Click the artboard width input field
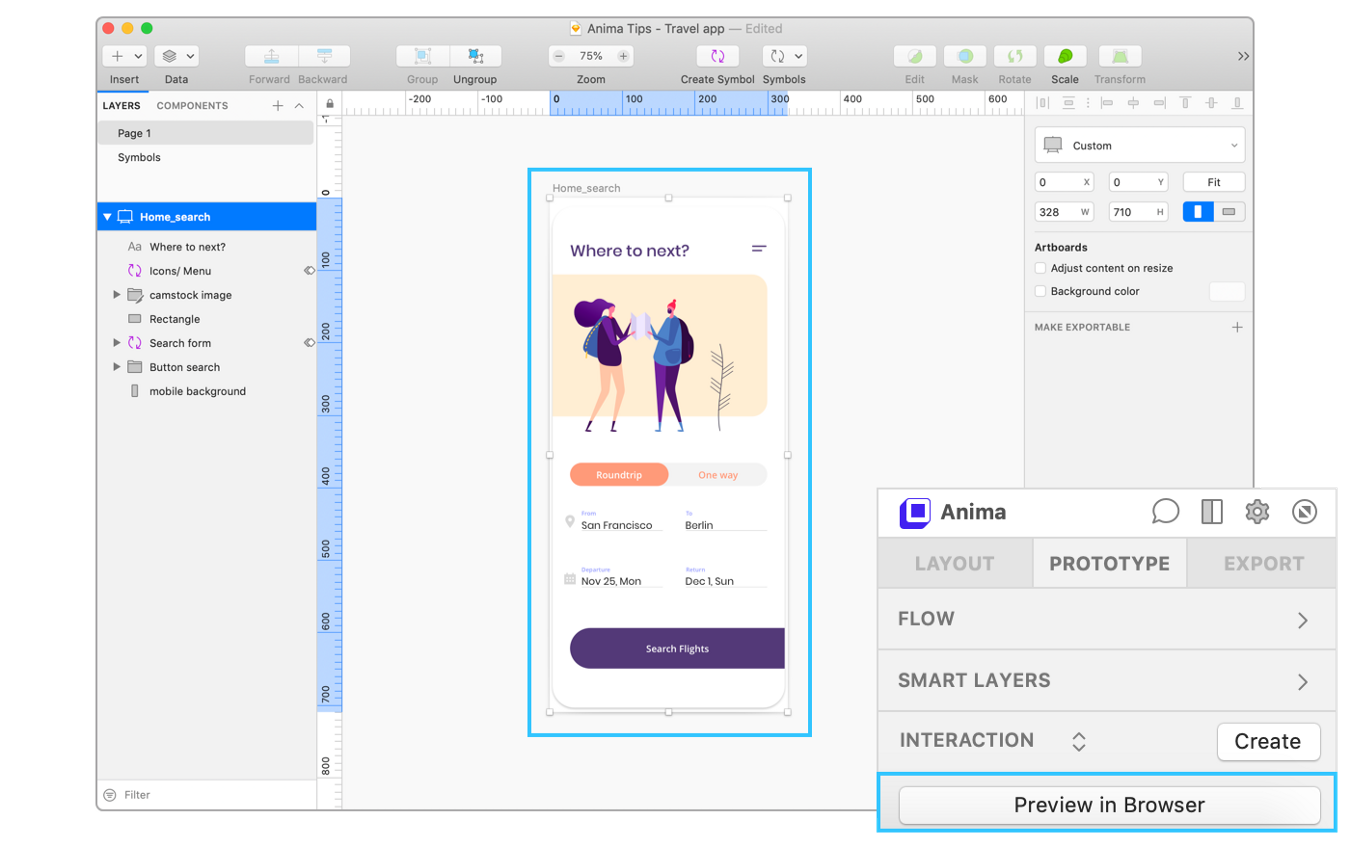This screenshot has height=845, width=1350. coord(1057,212)
